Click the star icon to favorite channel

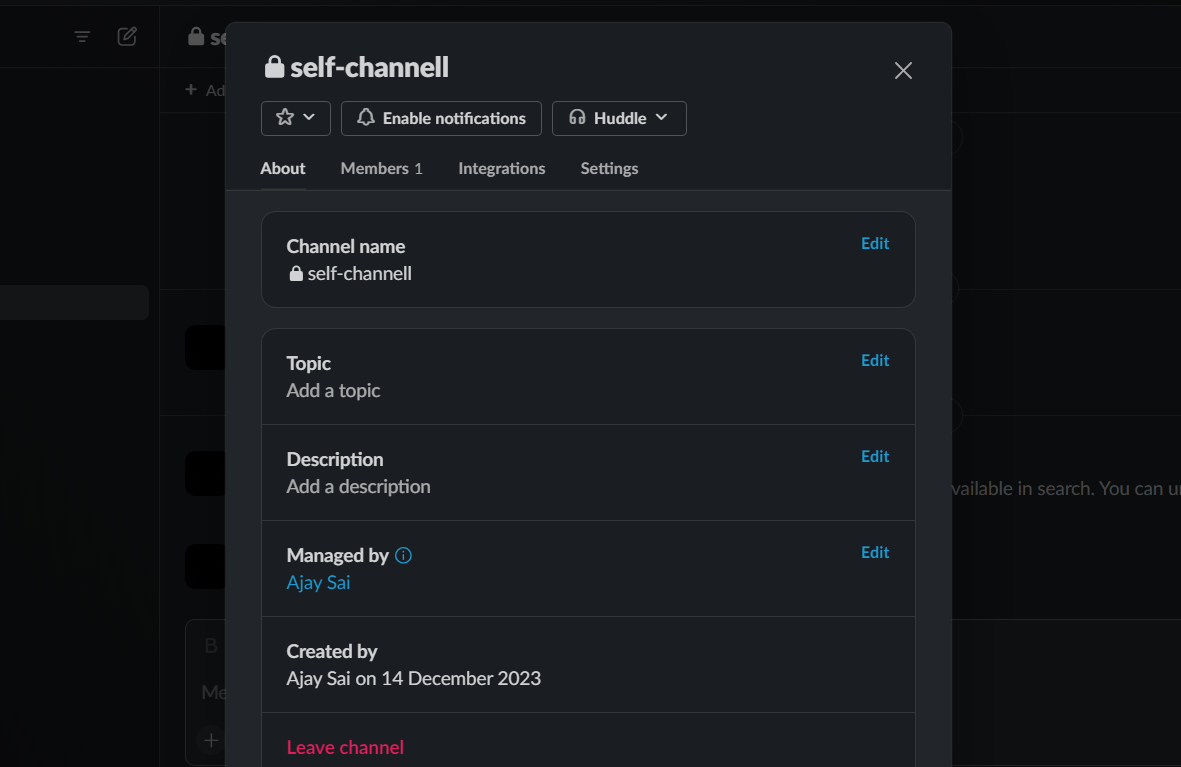(x=285, y=118)
